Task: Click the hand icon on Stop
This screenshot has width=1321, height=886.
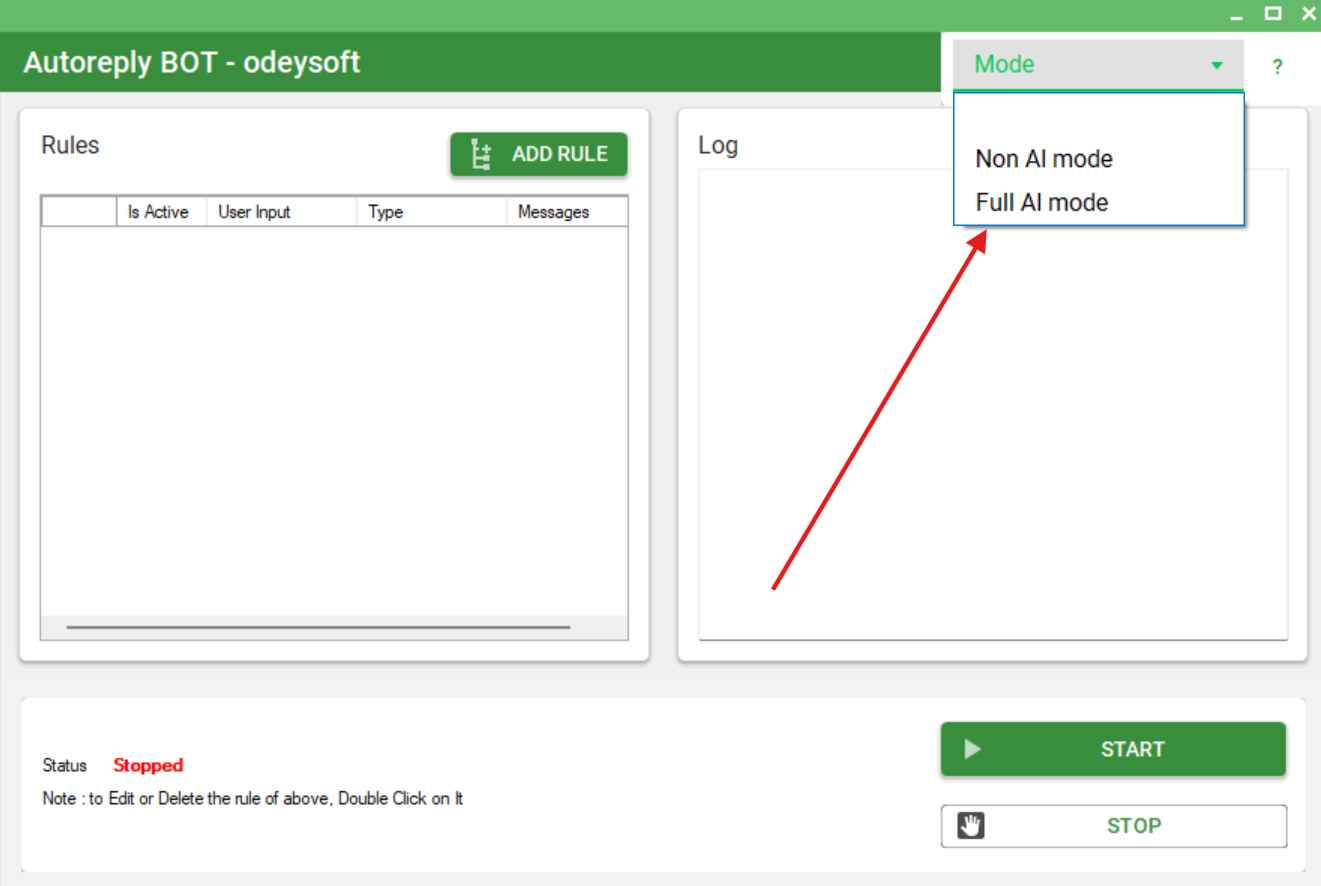Action: click(970, 826)
